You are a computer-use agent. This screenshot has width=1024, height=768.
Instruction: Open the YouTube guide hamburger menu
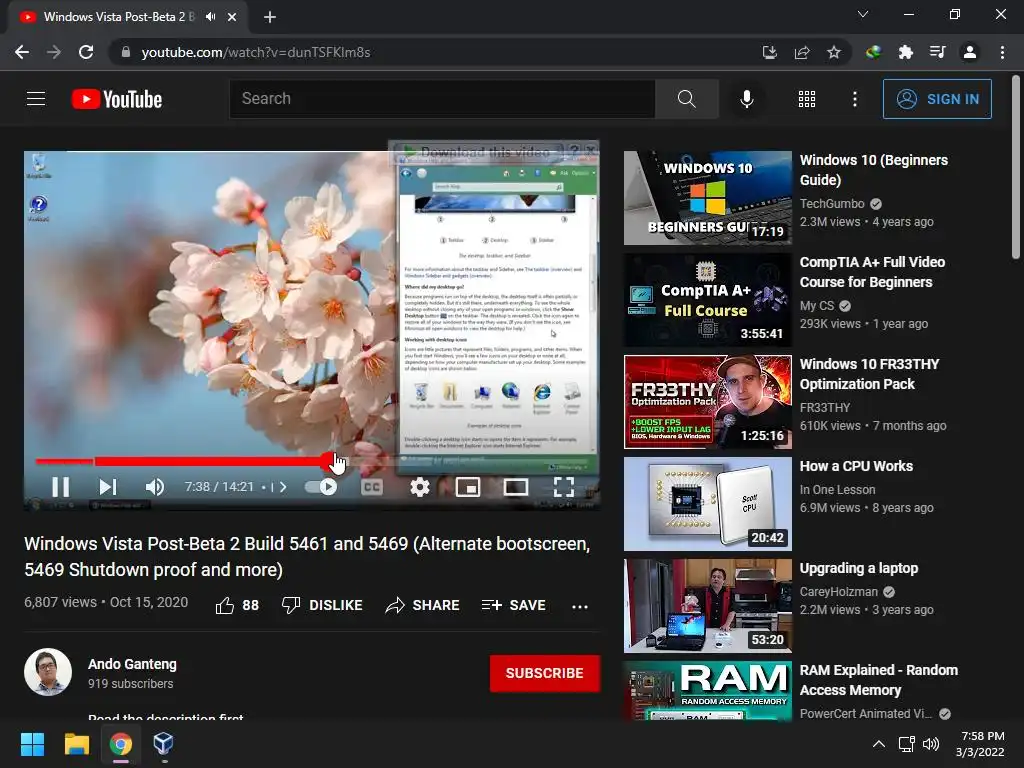[36, 99]
